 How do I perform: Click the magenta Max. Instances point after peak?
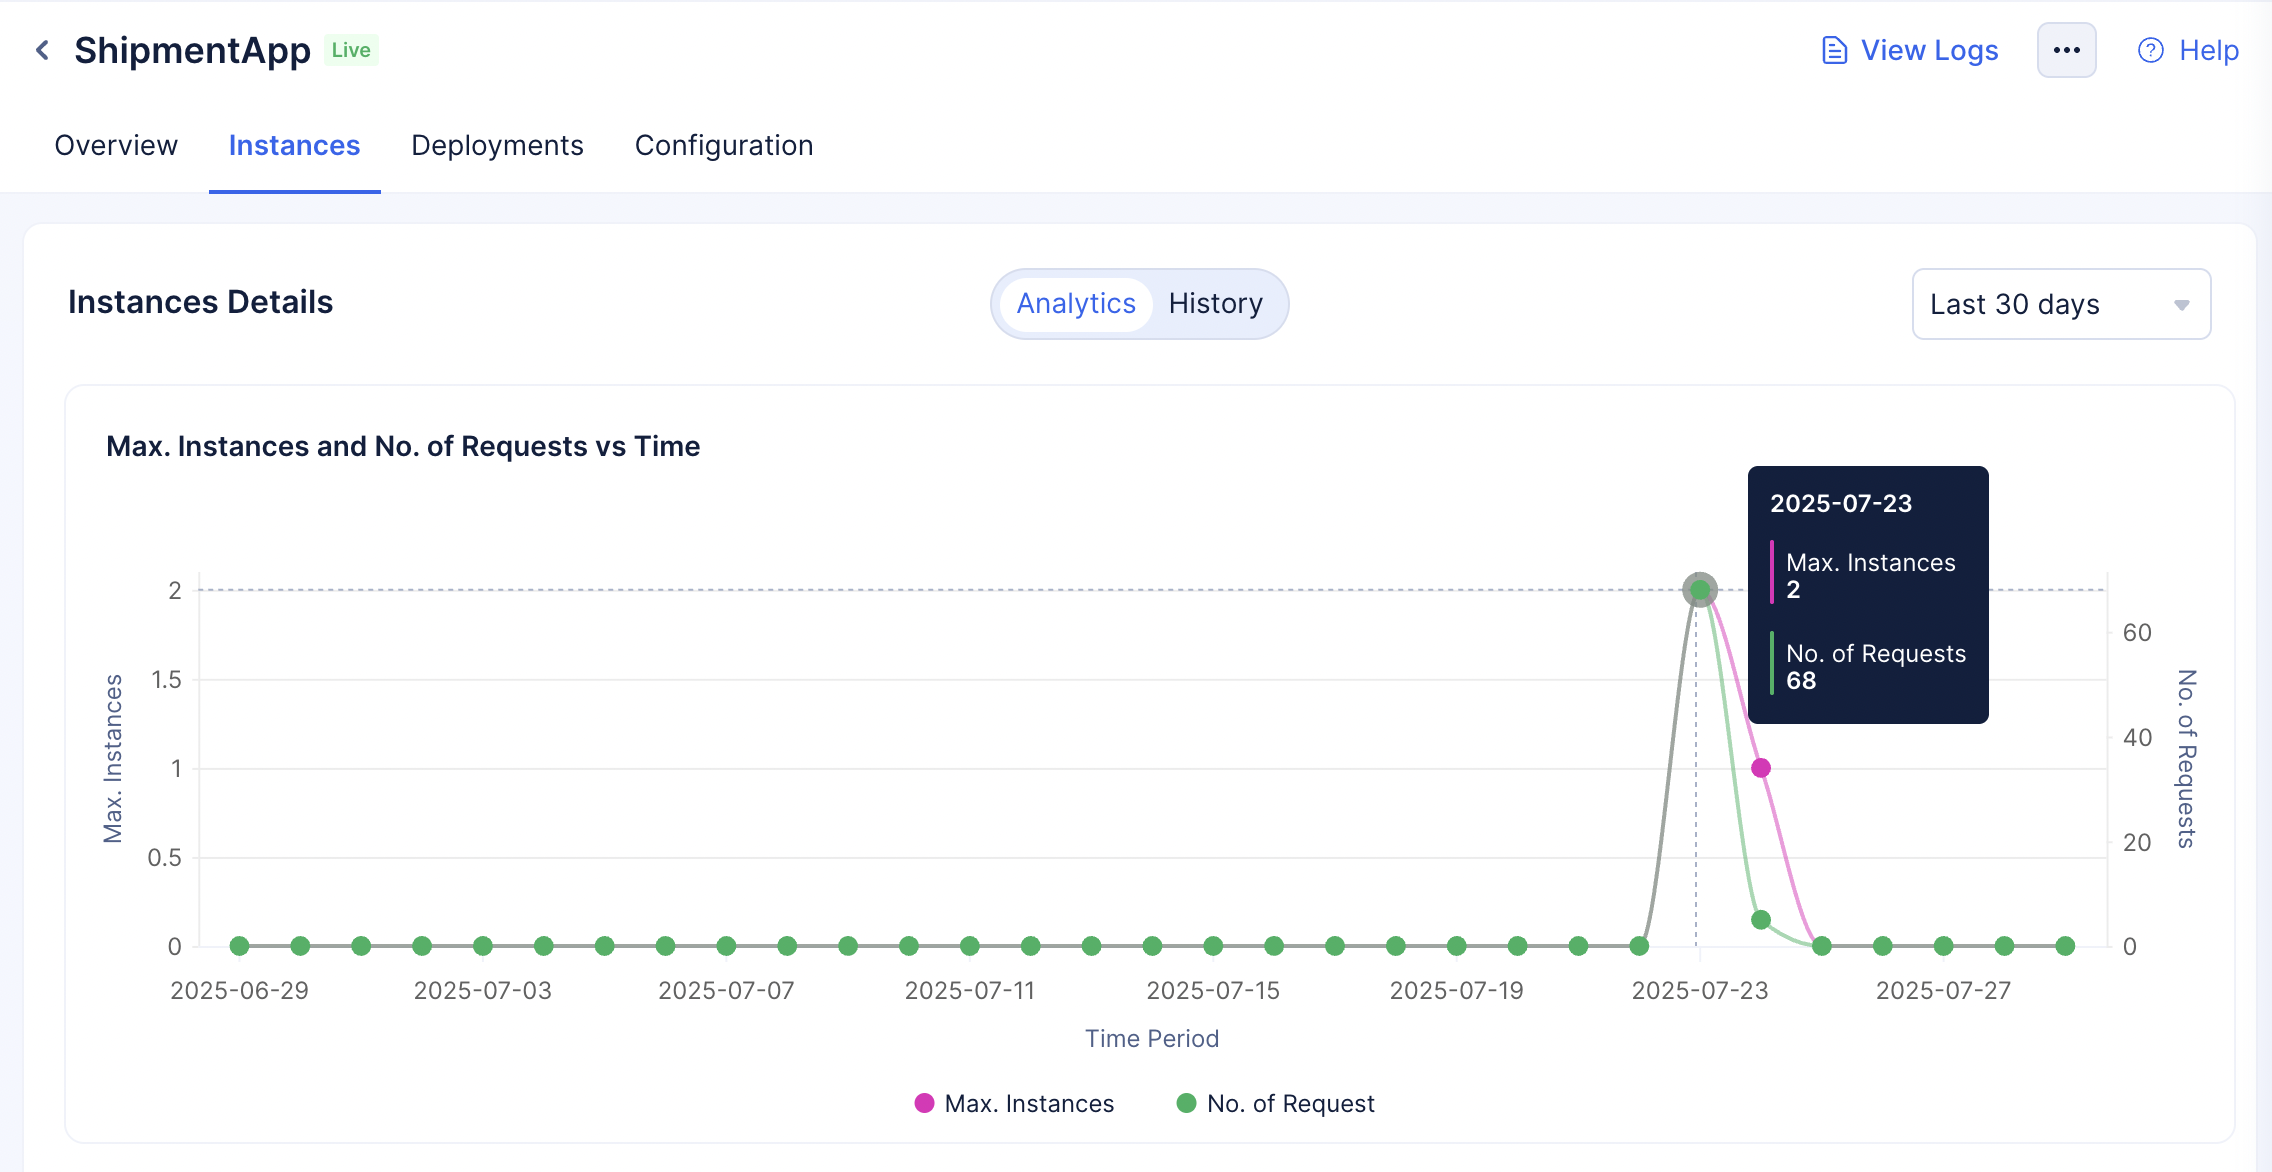click(x=1761, y=768)
